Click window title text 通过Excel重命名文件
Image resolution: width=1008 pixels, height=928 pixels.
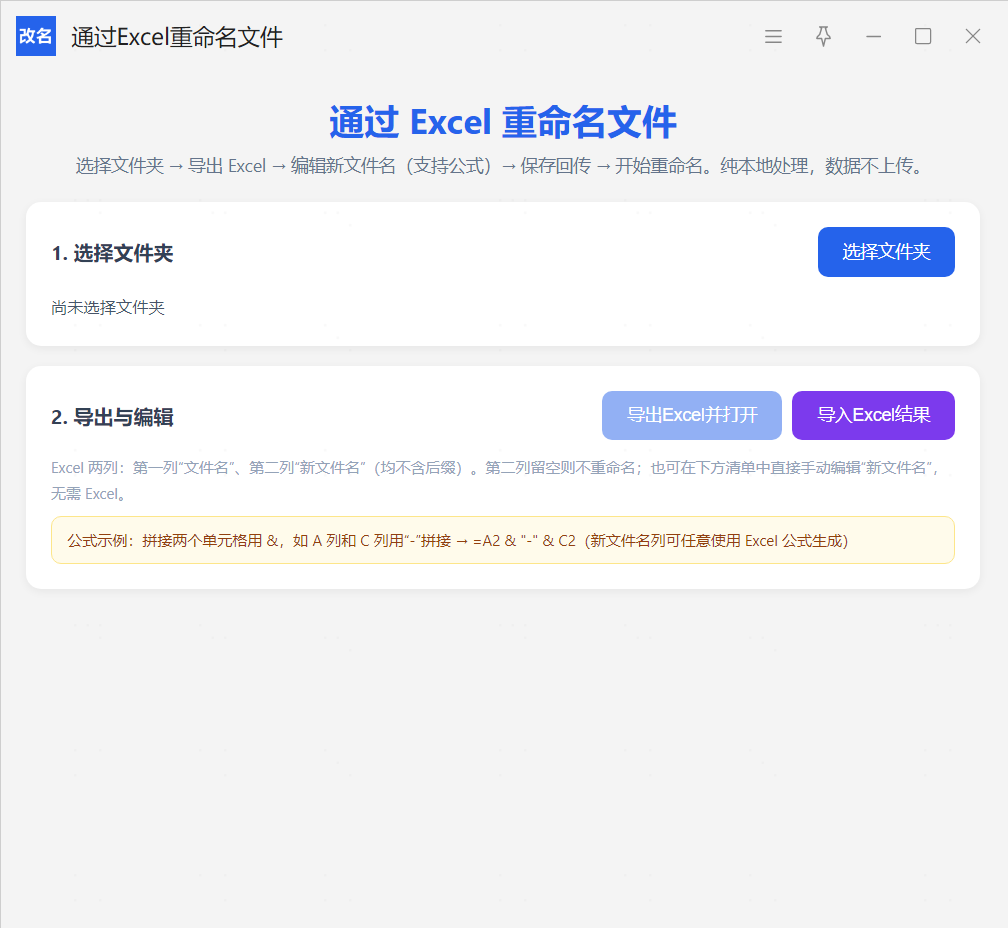(x=177, y=37)
